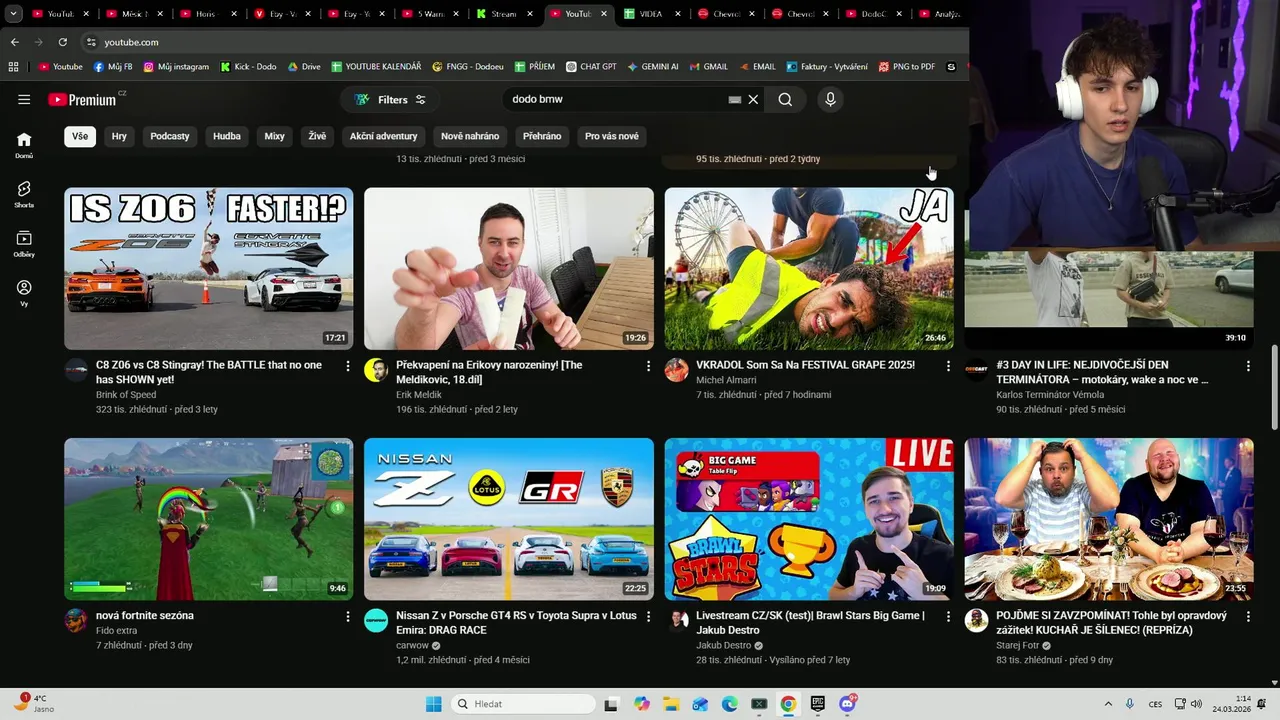Image resolution: width=1280 pixels, height=720 pixels.
Task: Open Michel Almarri channel avatar
Action: coord(676,370)
